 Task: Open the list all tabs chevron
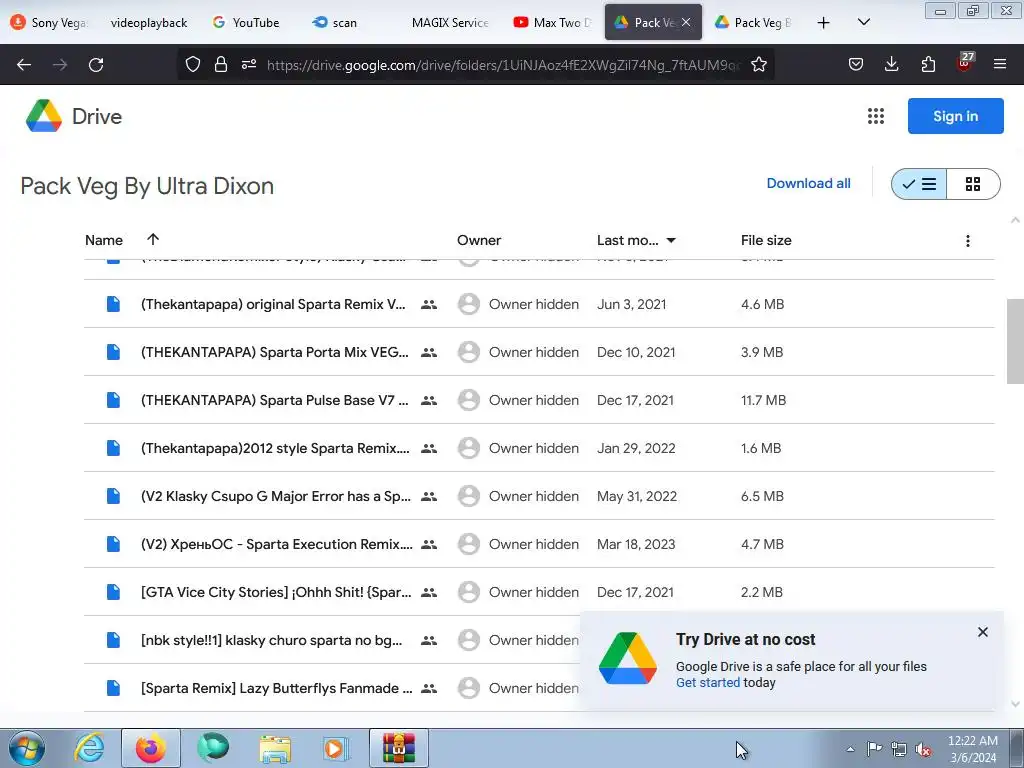[863, 22]
